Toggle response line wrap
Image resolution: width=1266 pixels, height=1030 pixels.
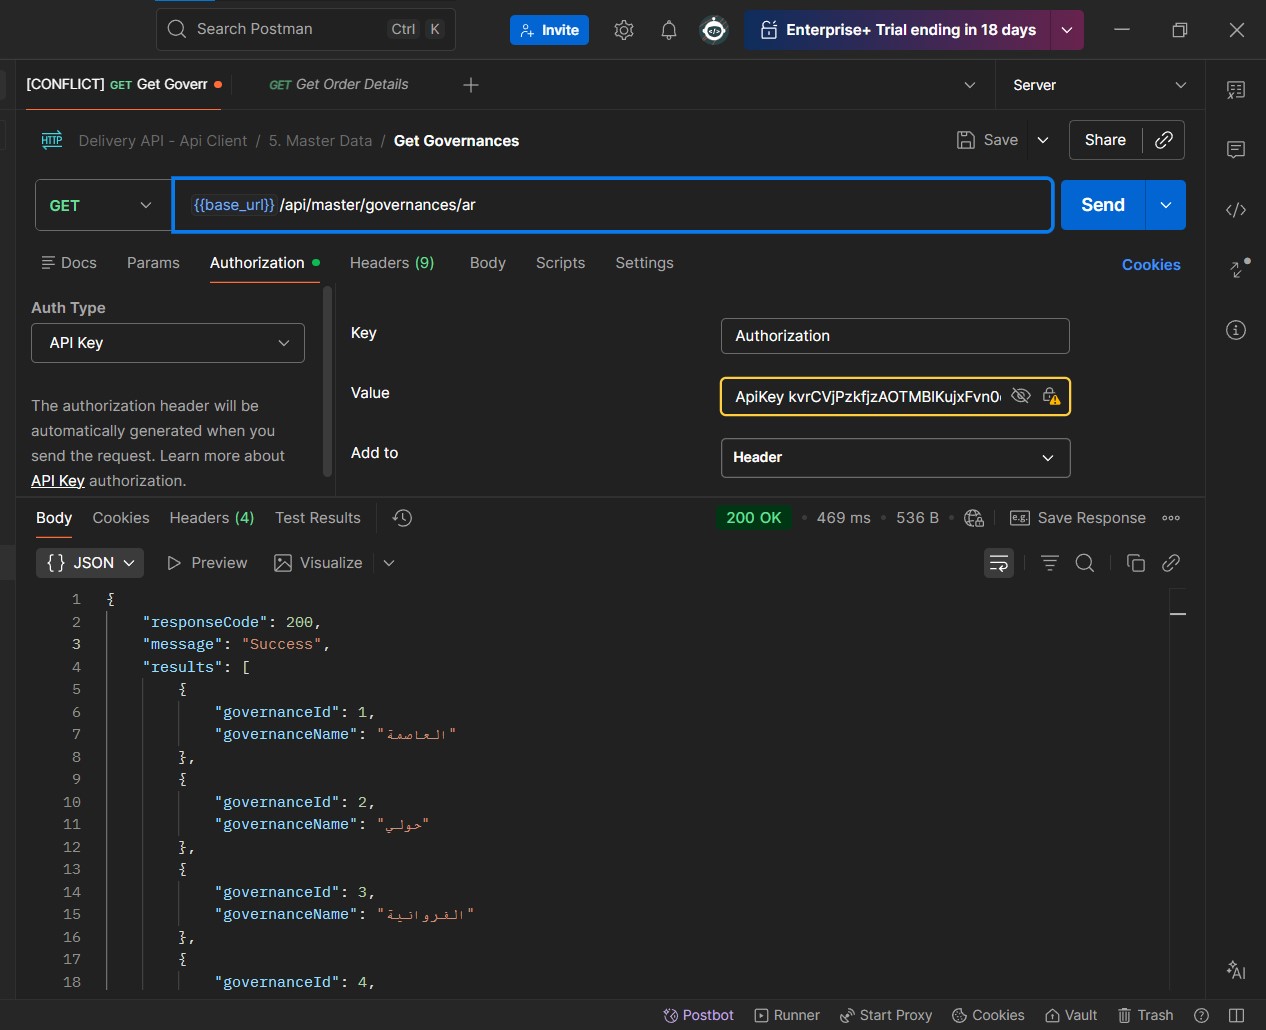tap(999, 563)
